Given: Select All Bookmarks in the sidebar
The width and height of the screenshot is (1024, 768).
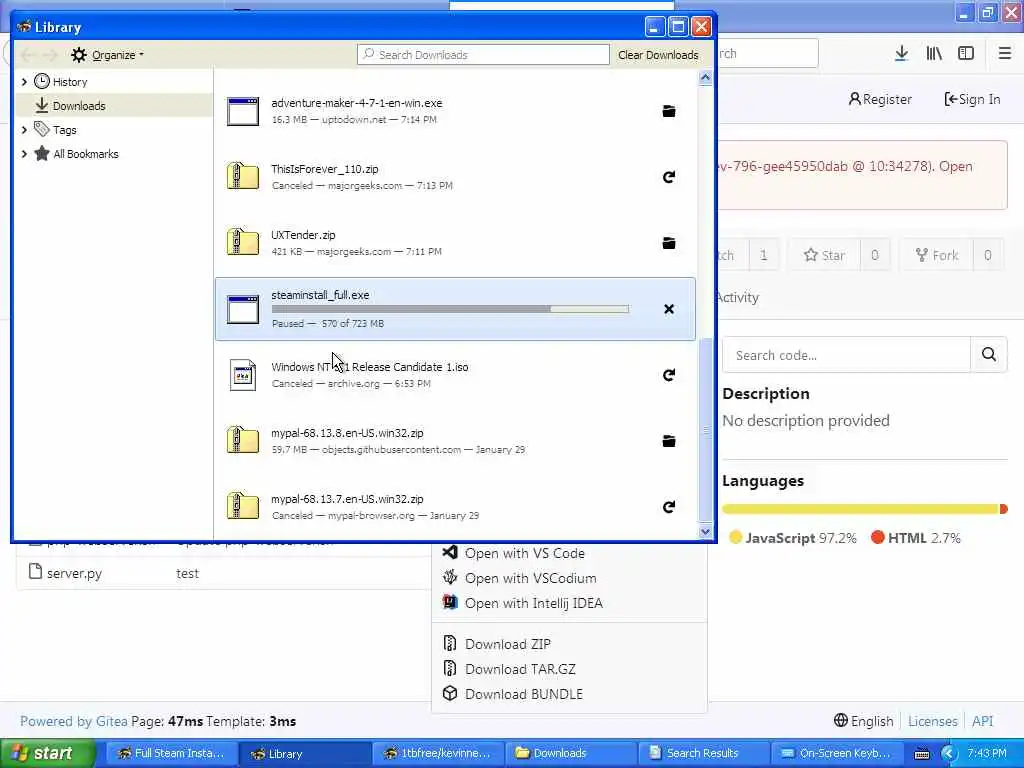Looking at the screenshot, I should click(x=85, y=154).
